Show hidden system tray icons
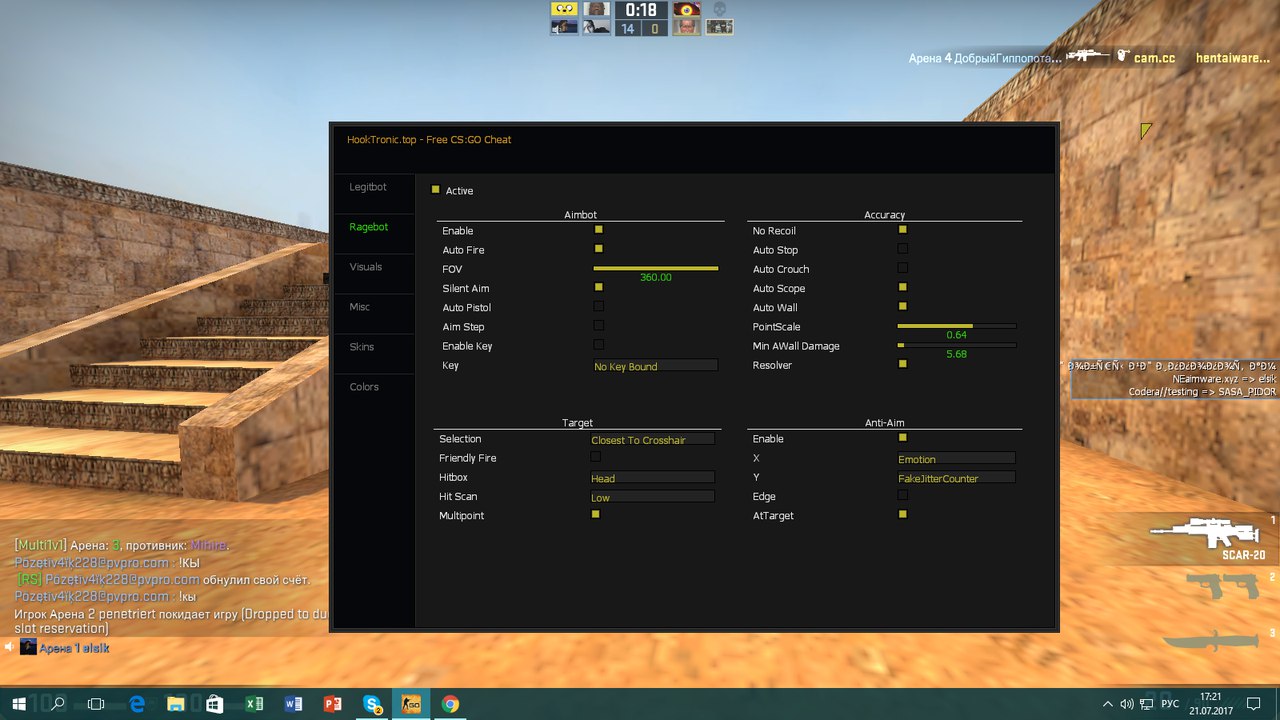The image size is (1280, 720). pos(1107,704)
